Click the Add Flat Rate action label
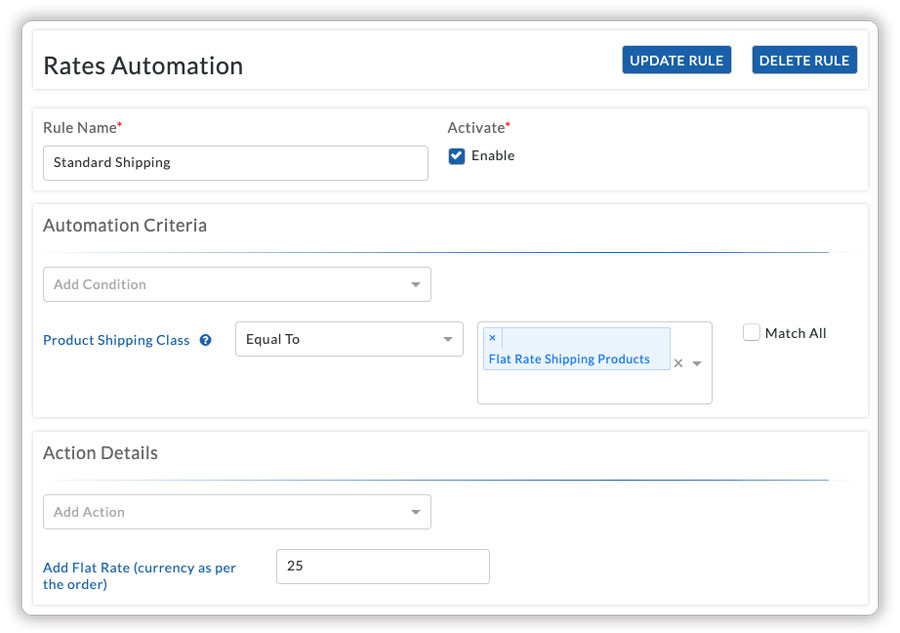The width and height of the screenshot is (900, 633). tap(139, 576)
